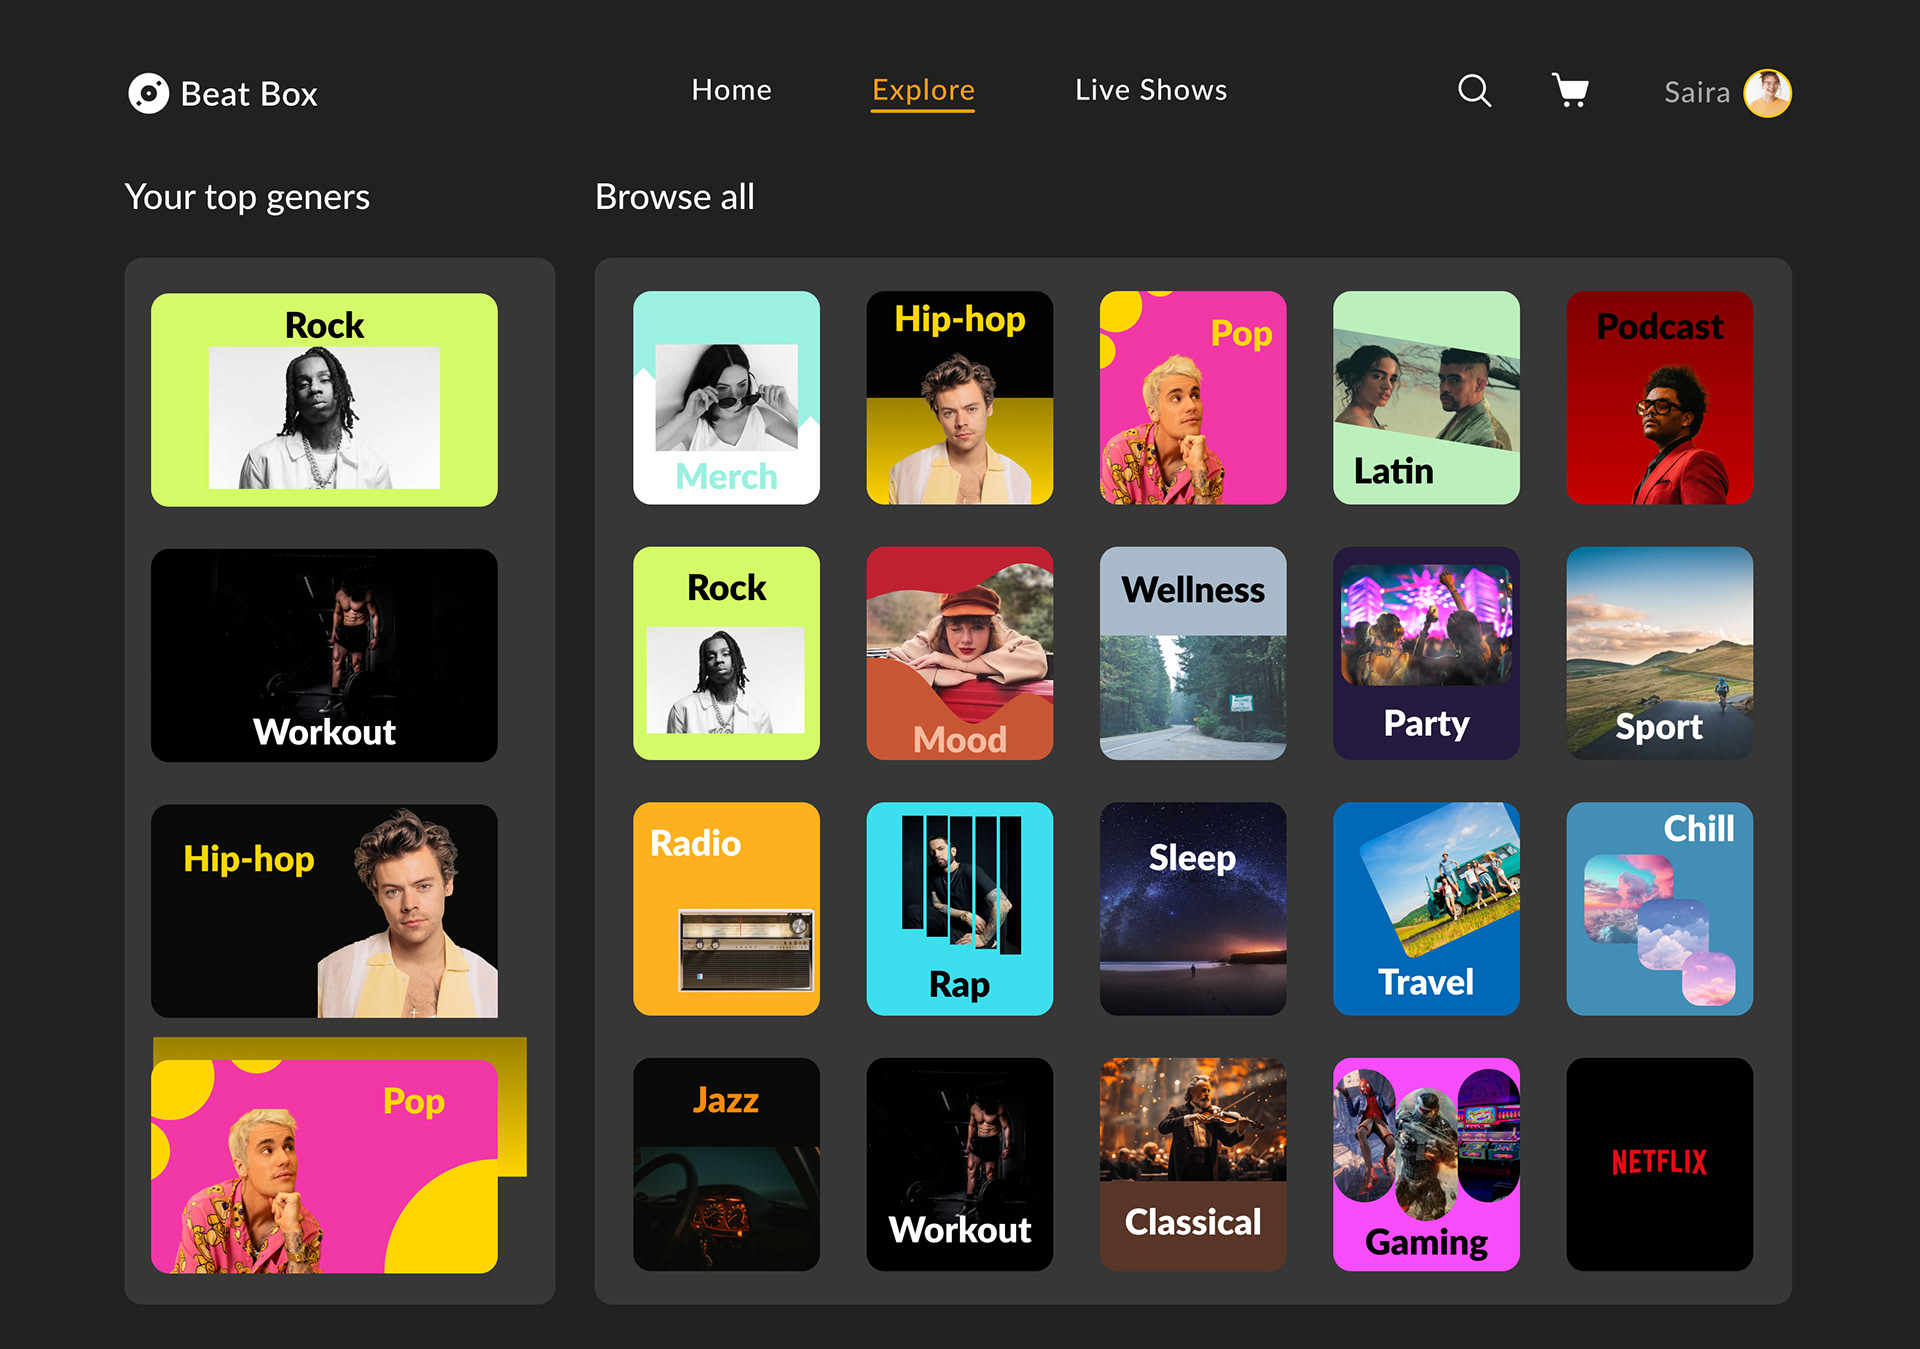Image resolution: width=1920 pixels, height=1349 pixels.
Task: Open the Wellness tile
Action: (x=1193, y=653)
